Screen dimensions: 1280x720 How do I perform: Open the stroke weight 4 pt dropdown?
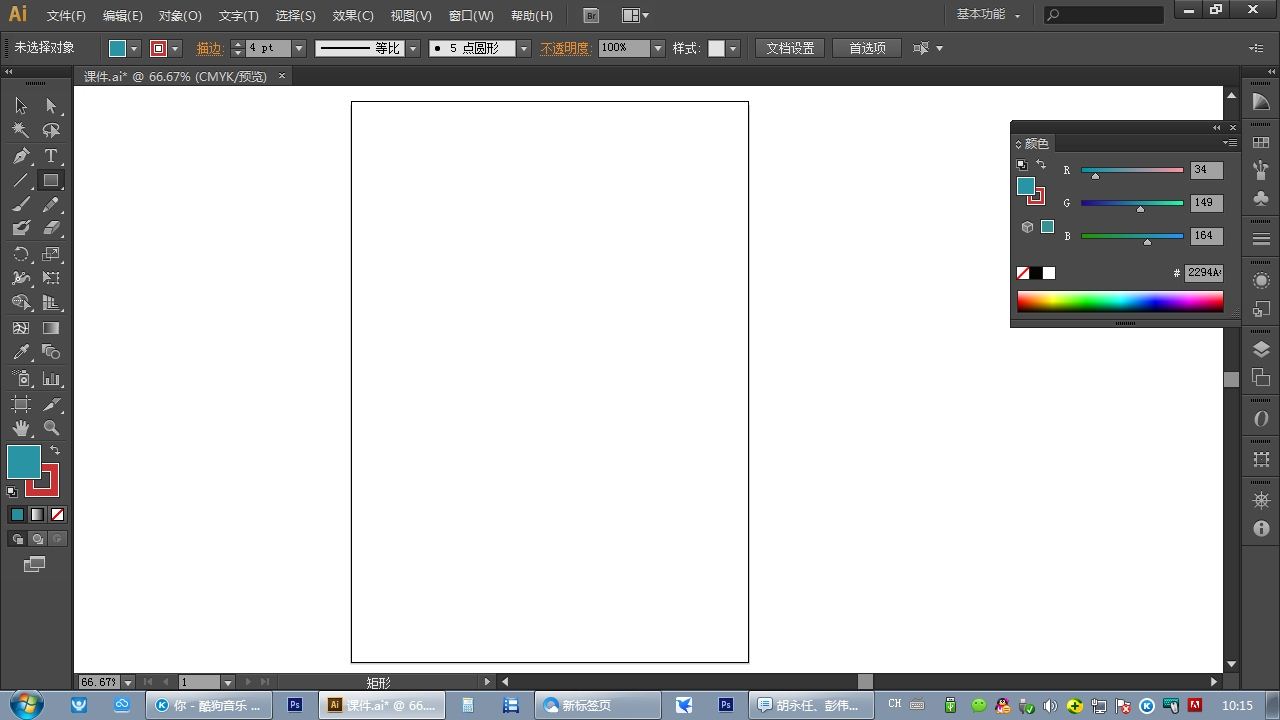298,48
